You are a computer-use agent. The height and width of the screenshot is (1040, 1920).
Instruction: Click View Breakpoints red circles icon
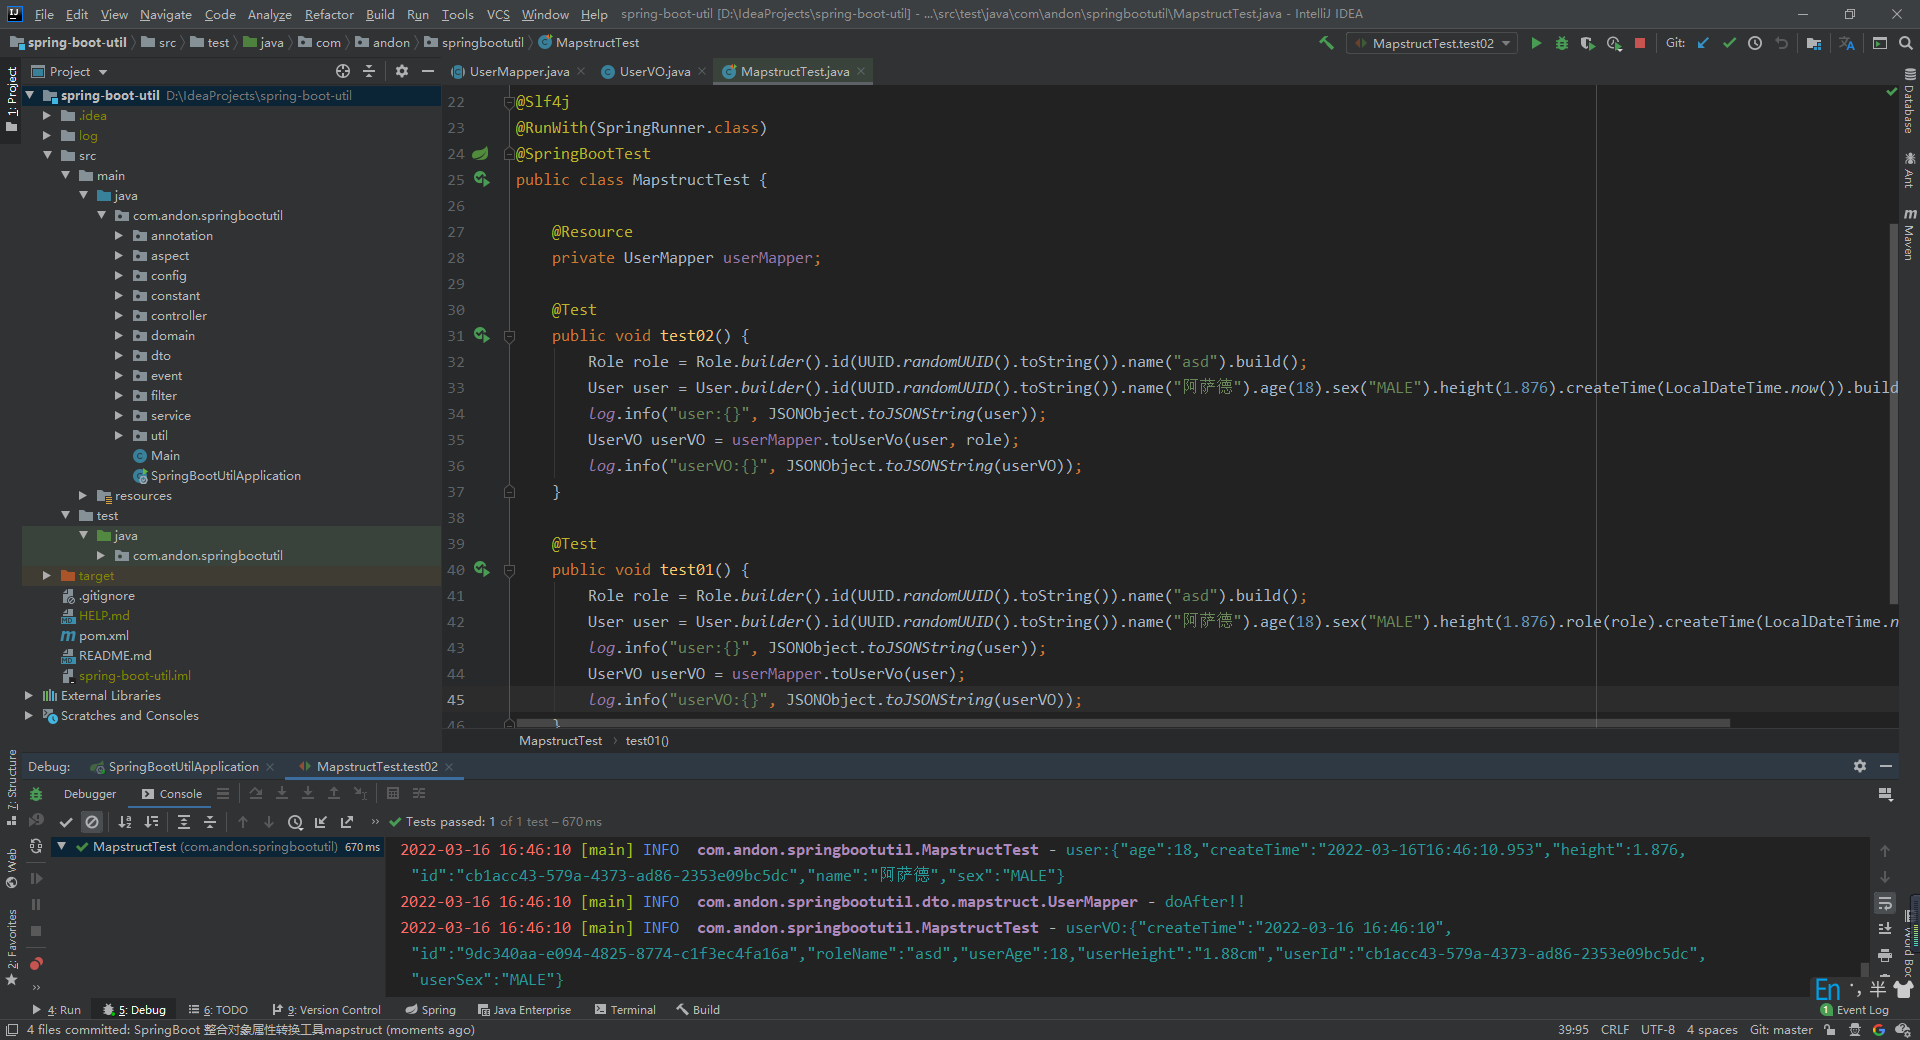36,964
